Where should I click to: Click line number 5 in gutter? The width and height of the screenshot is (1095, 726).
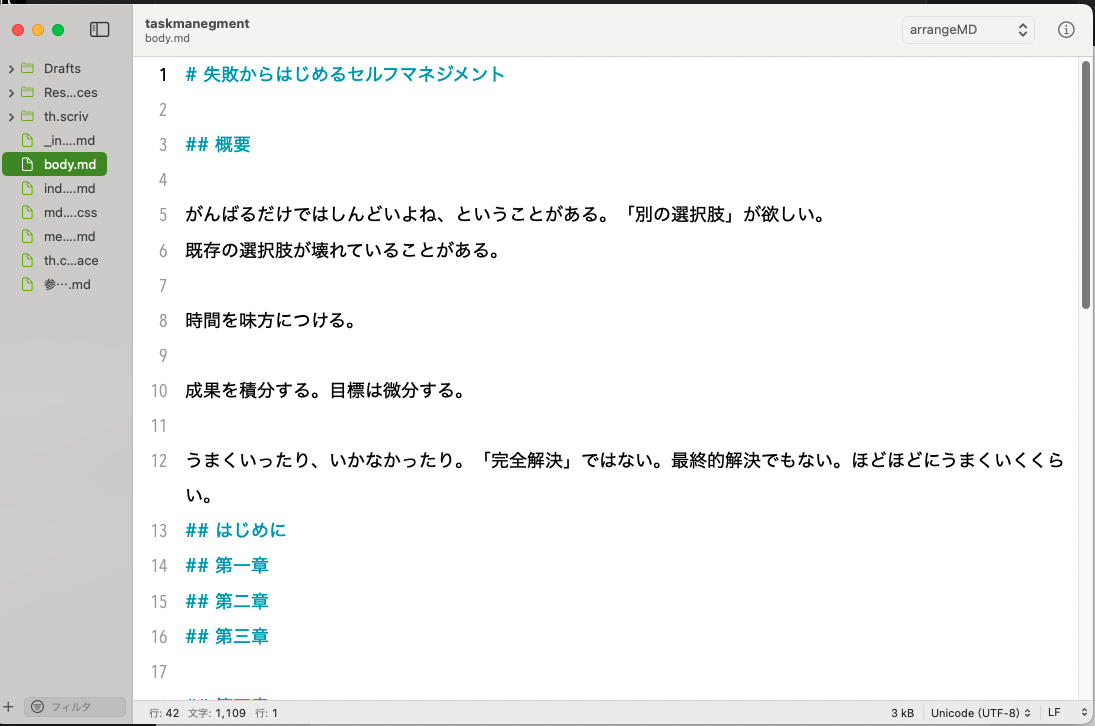tap(163, 214)
